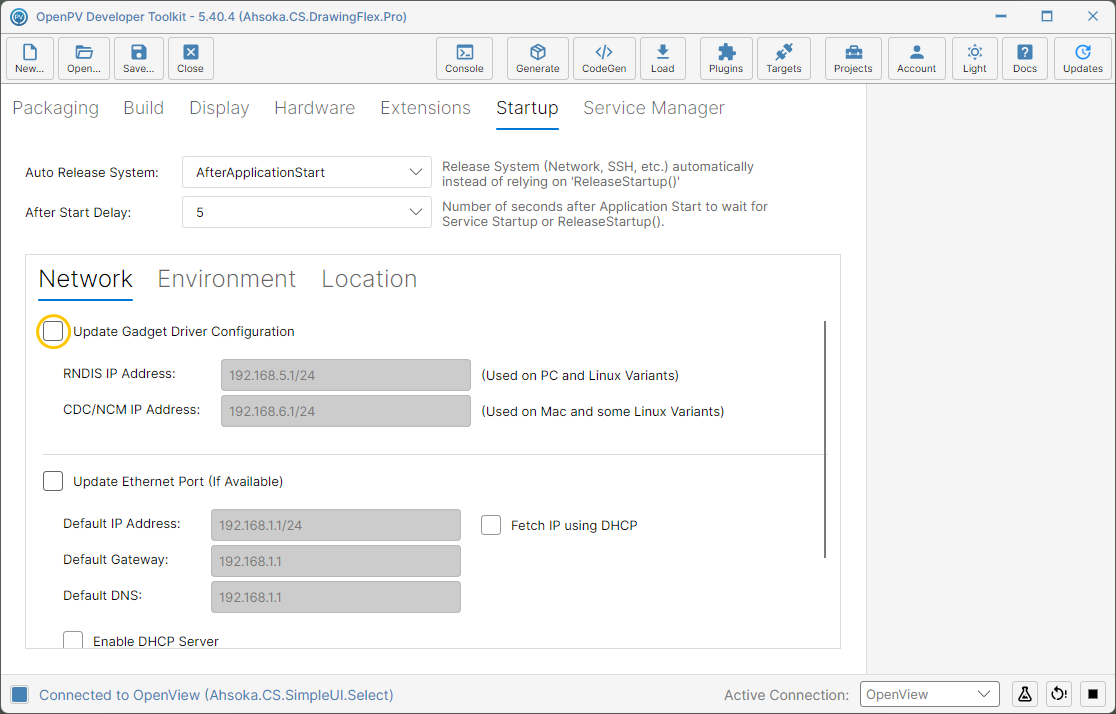Open a project with the Open icon

[84, 58]
